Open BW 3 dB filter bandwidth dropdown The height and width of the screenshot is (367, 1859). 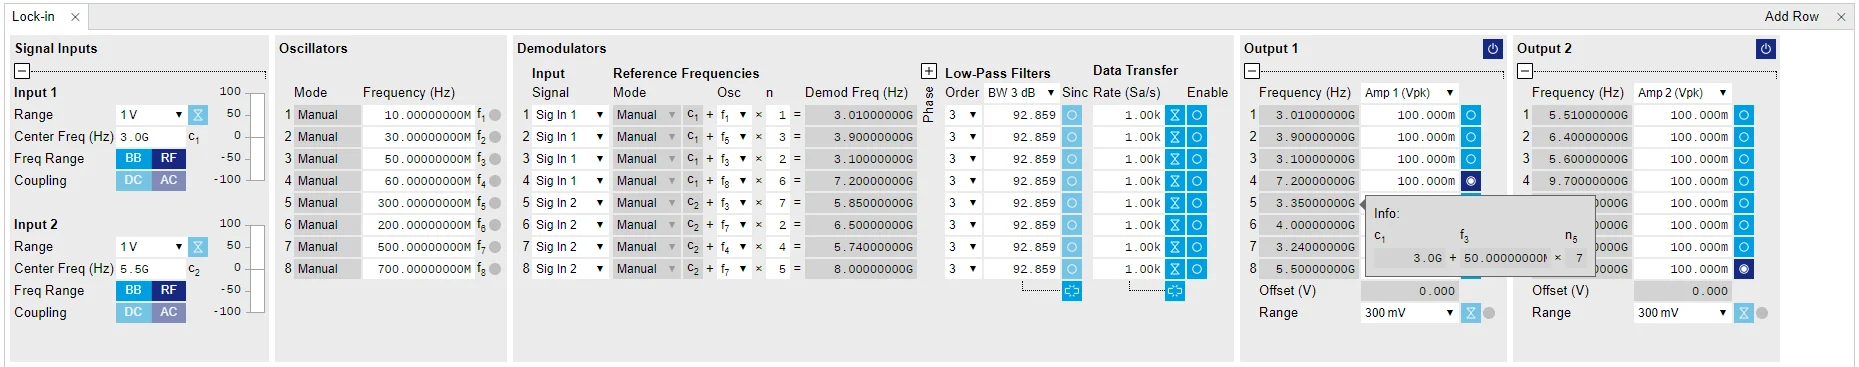(1021, 93)
